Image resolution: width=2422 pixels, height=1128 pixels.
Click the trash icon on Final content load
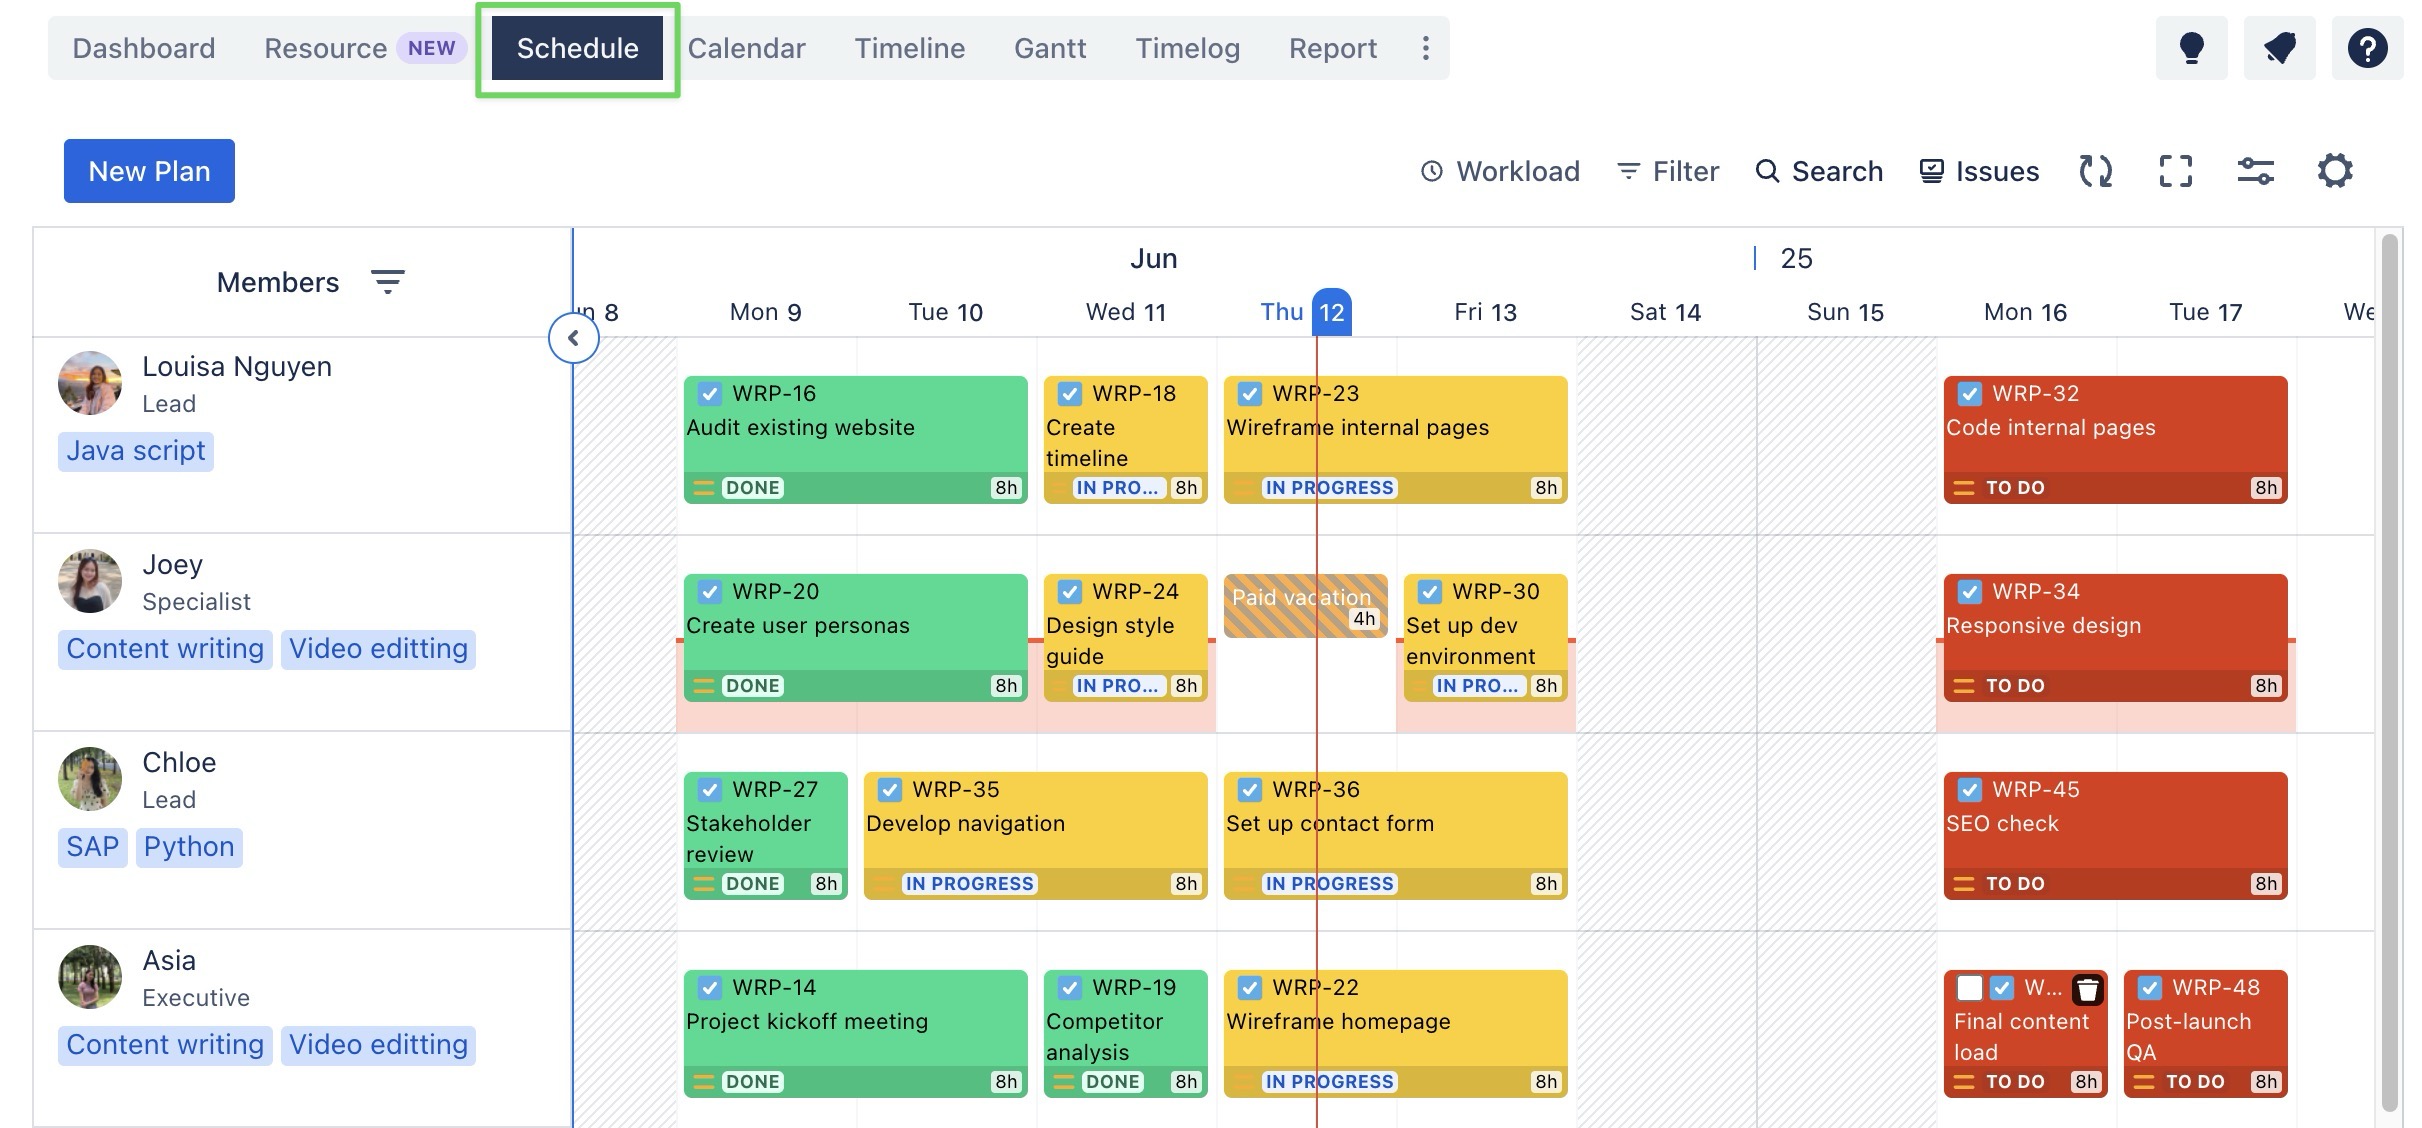[2087, 989]
